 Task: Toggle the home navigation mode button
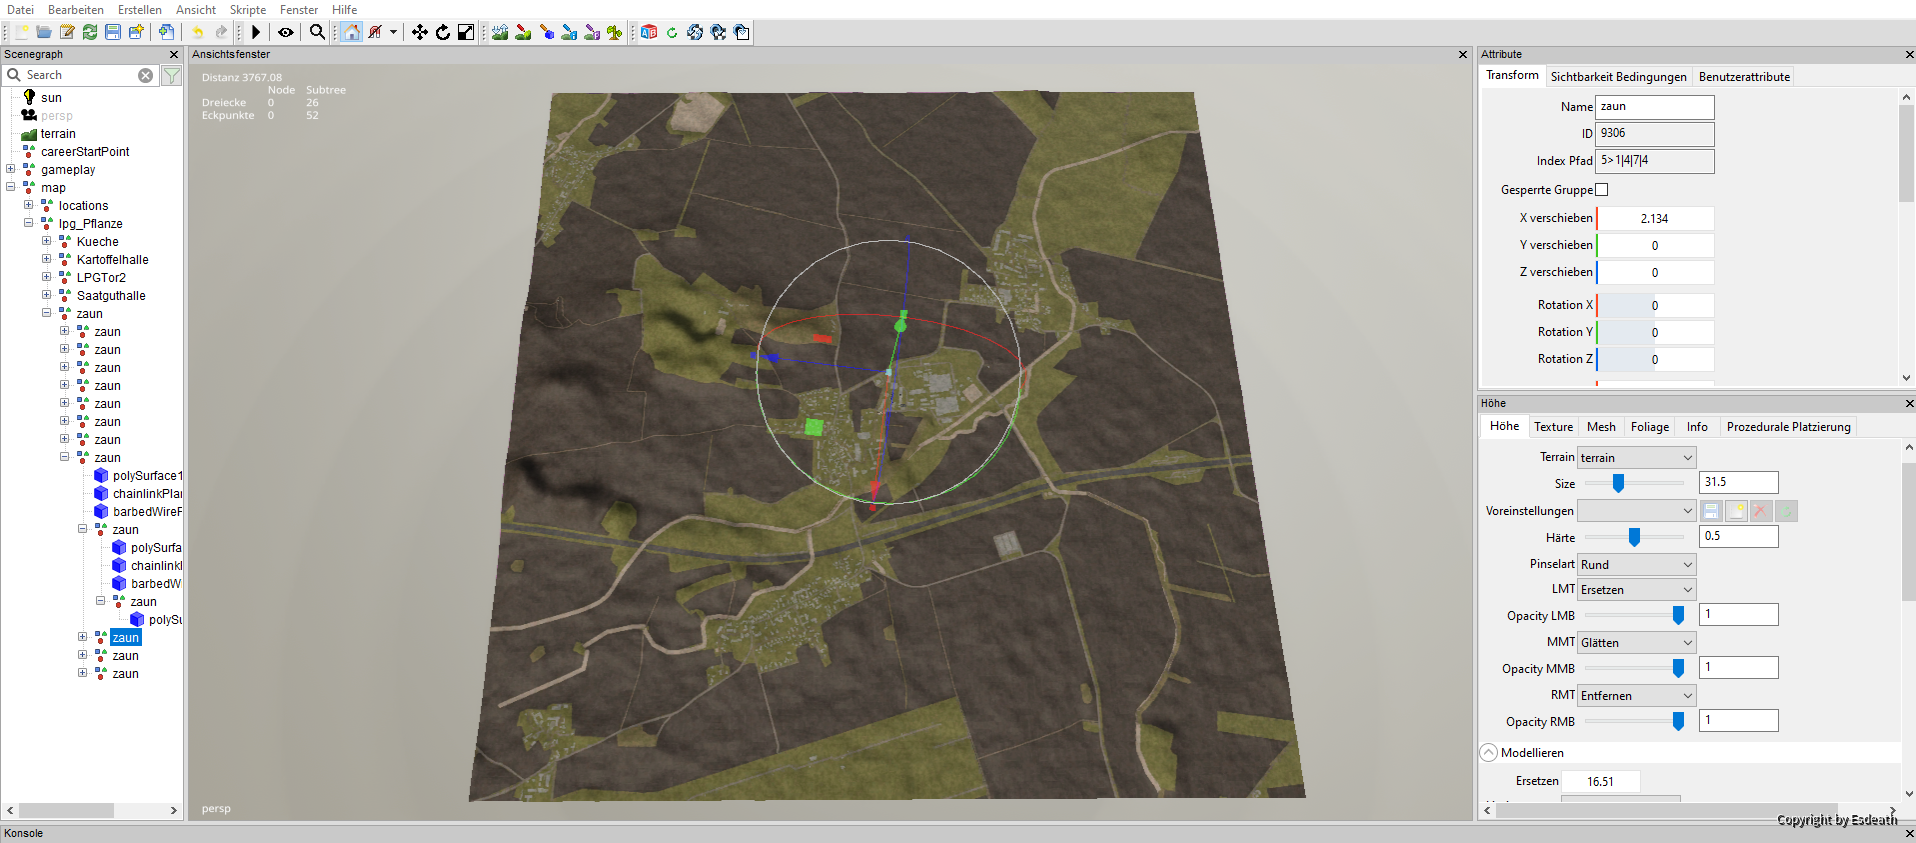(x=352, y=32)
